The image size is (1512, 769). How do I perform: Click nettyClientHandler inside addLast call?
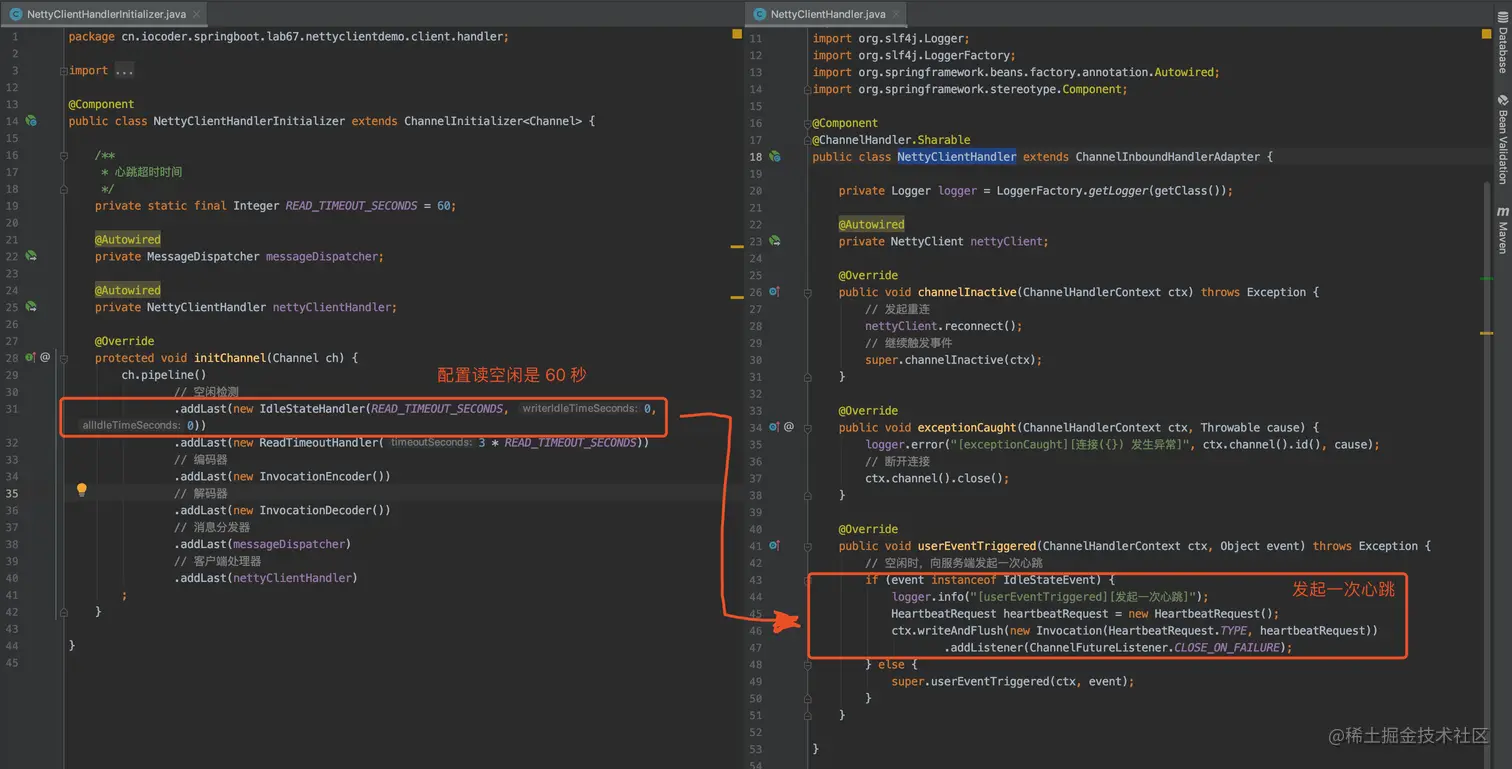[x=292, y=578]
